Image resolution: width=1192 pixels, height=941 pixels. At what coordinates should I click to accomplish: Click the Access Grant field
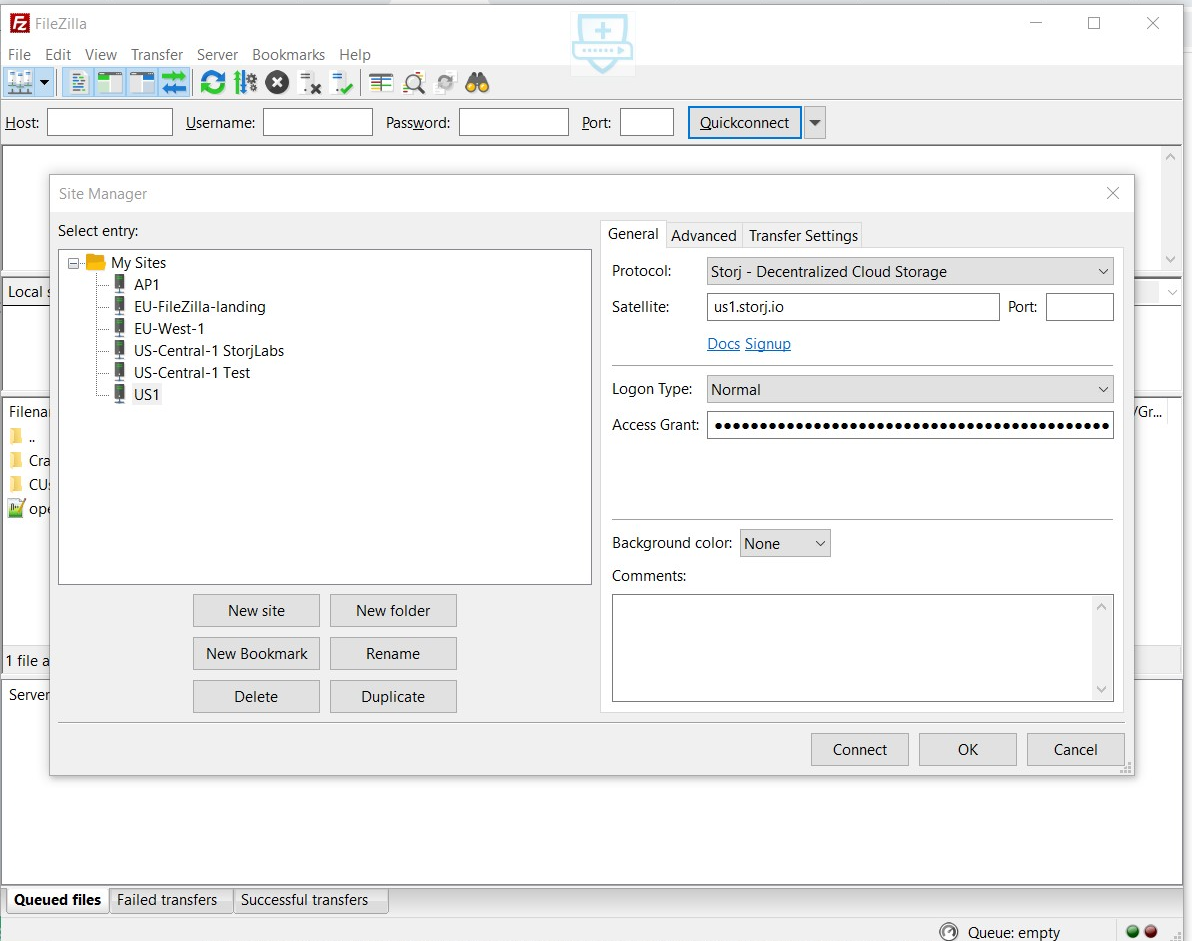click(910, 425)
